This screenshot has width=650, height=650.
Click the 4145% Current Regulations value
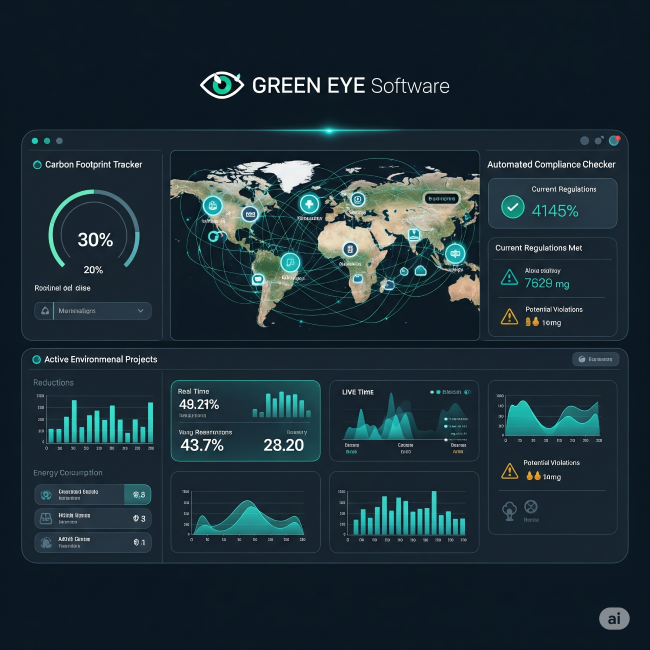pyautogui.click(x=555, y=211)
